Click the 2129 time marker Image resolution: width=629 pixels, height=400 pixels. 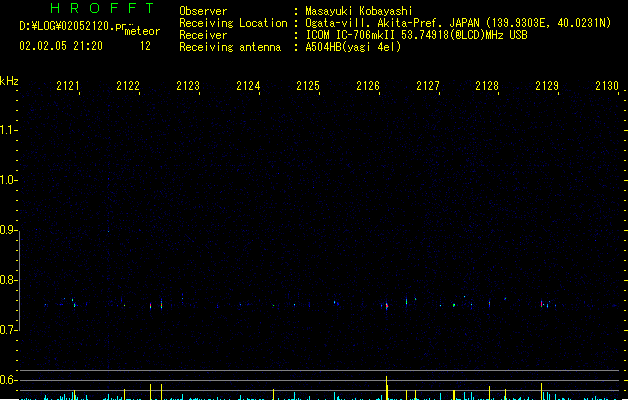click(x=547, y=86)
